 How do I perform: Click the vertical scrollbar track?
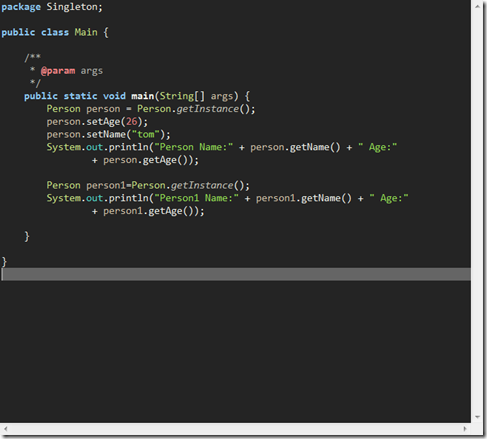point(477,212)
